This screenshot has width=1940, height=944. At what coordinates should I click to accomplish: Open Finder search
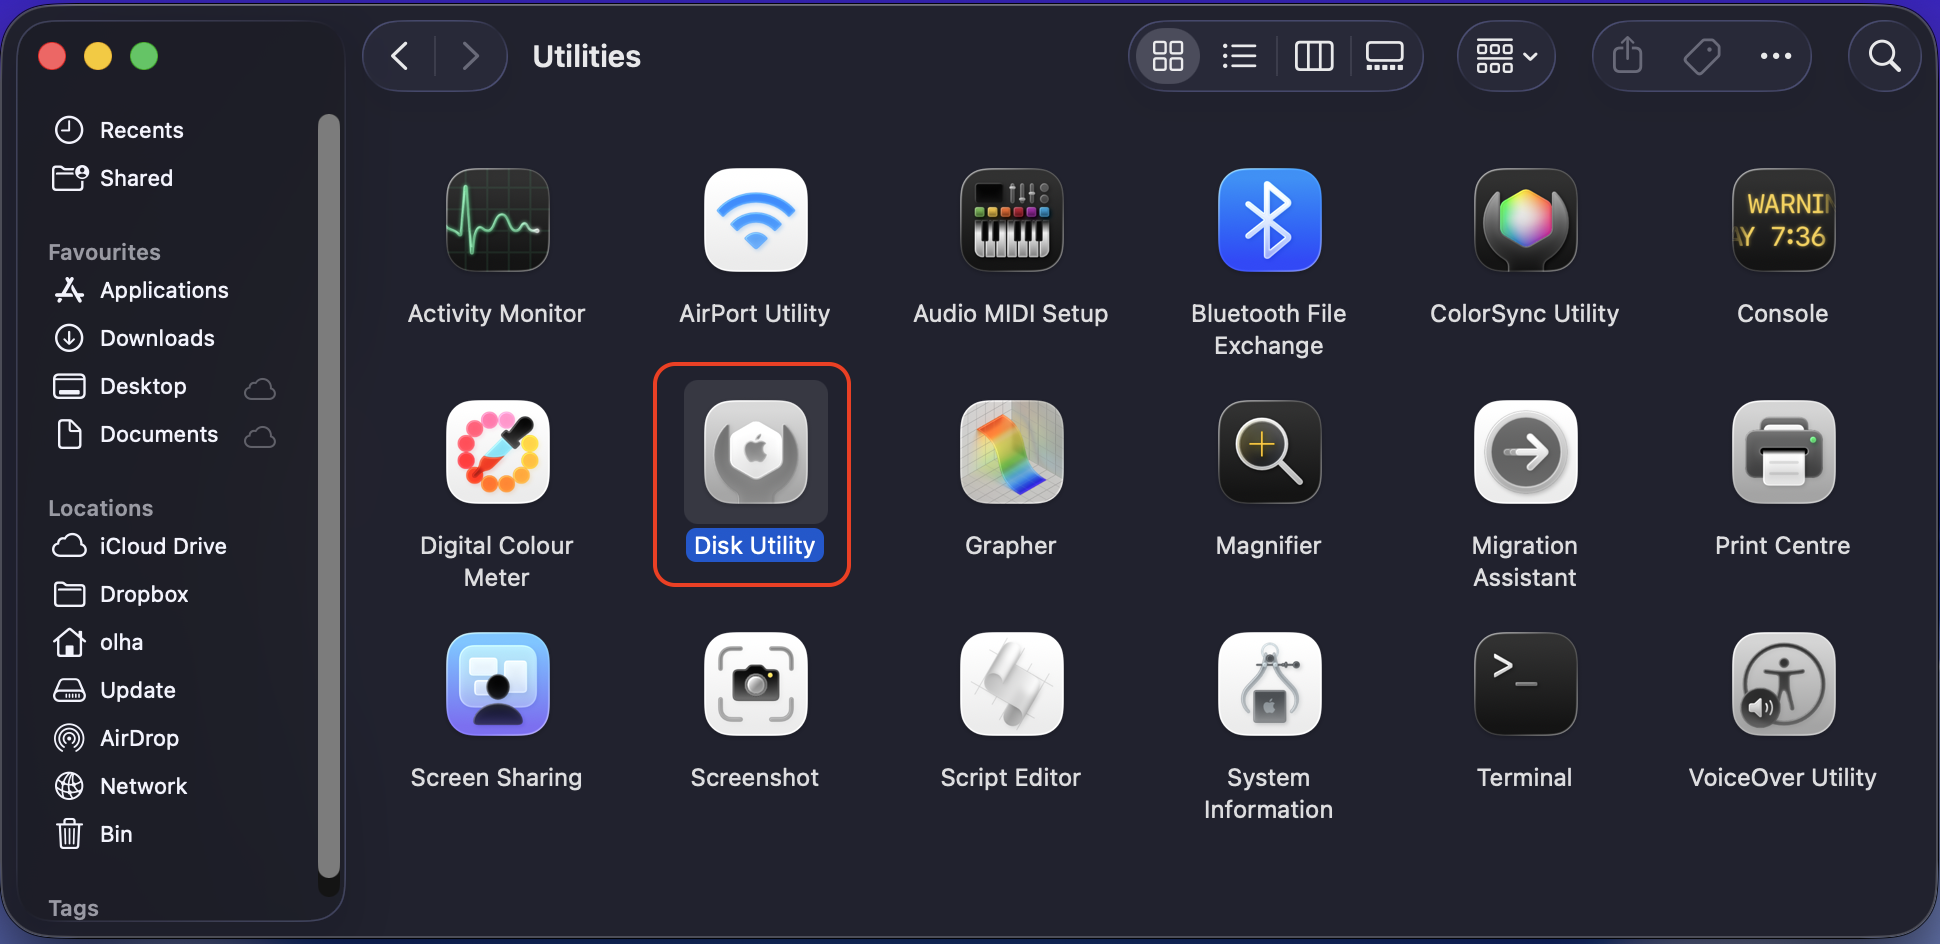pyautogui.click(x=1884, y=56)
